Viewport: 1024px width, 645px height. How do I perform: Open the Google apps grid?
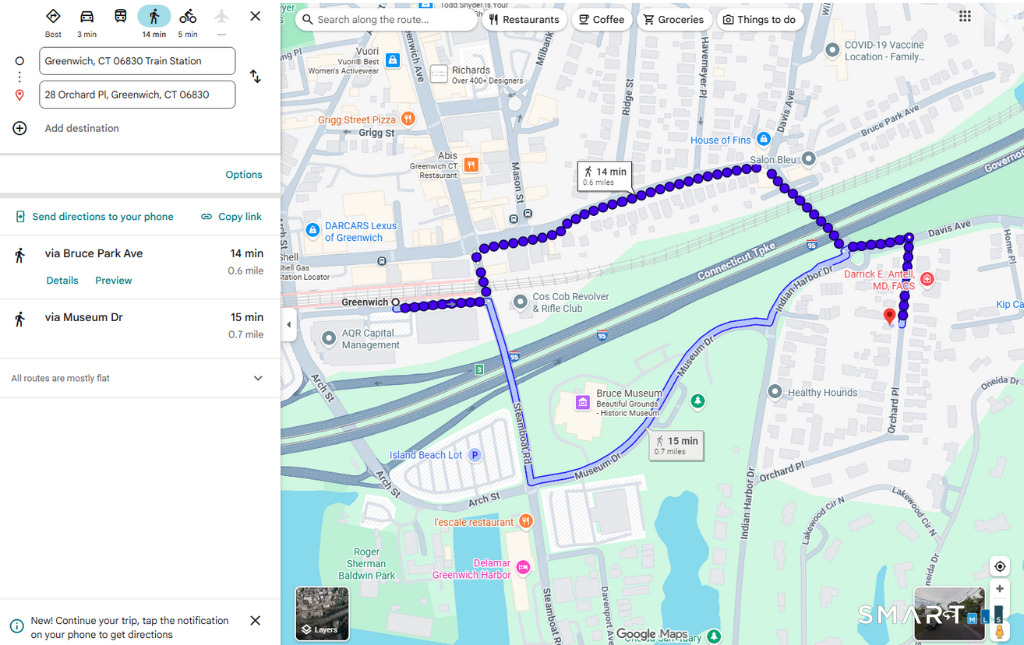[964, 16]
